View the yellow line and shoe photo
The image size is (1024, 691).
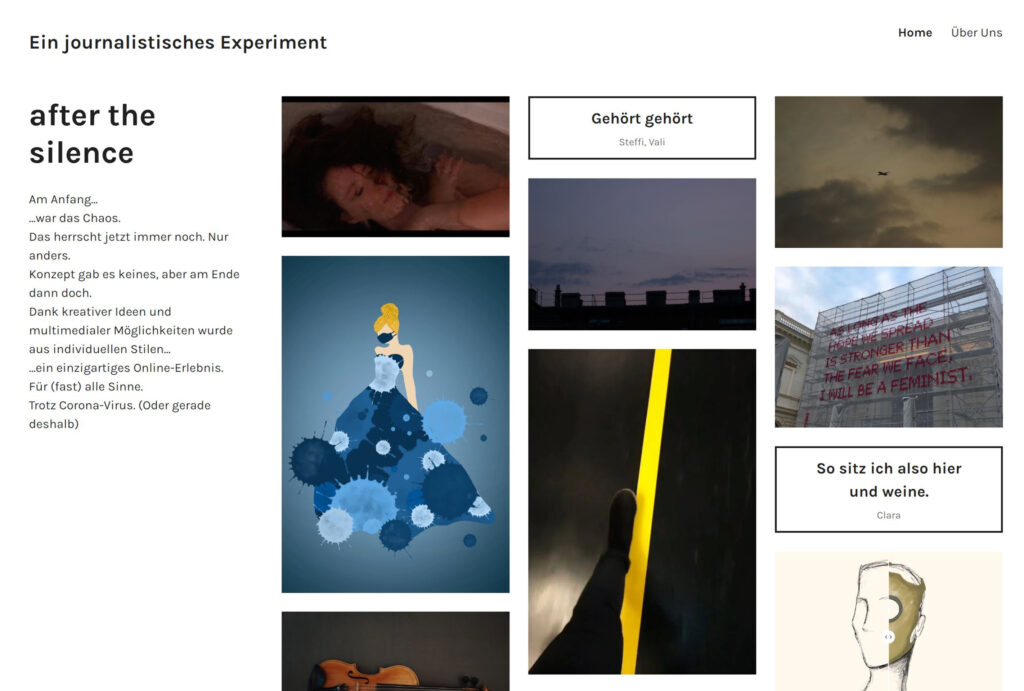(x=642, y=511)
